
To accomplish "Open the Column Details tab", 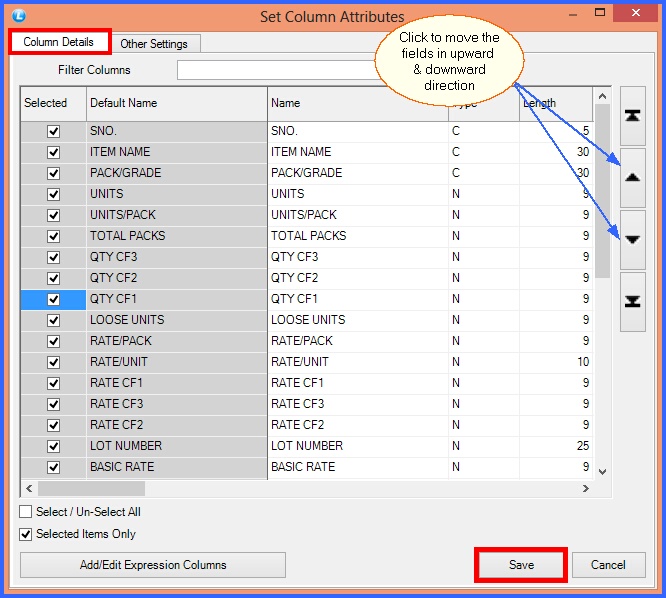I will [x=59, y=43].
